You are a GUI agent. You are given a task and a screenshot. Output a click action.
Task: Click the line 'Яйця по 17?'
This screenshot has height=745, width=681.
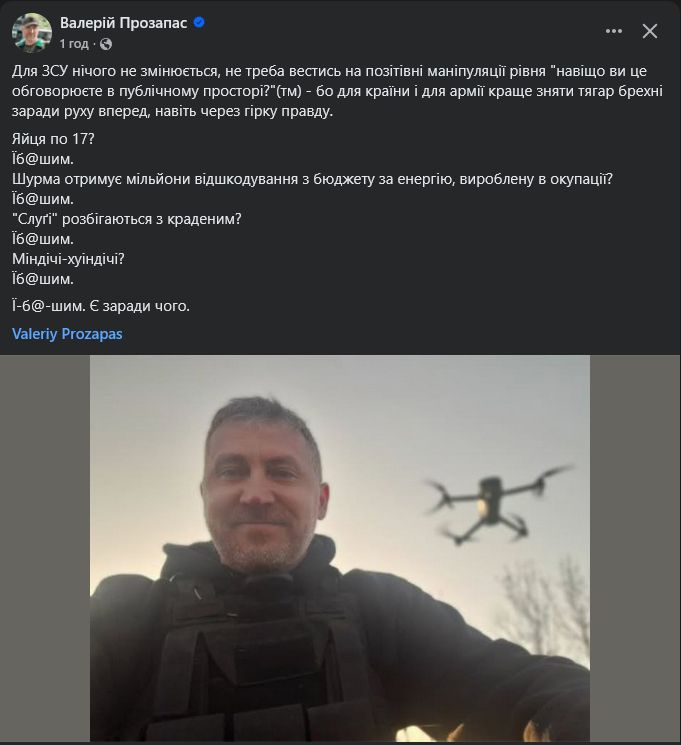pos(53,139)
